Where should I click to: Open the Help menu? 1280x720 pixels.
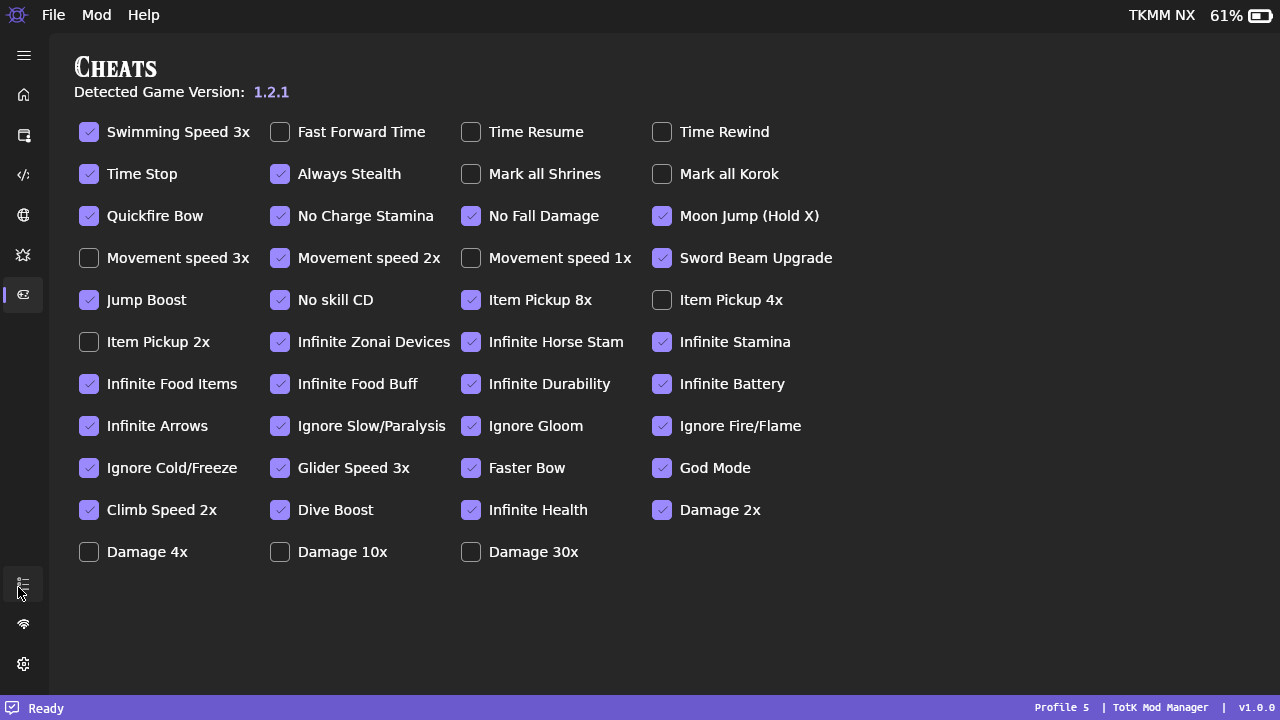(143, 15)
